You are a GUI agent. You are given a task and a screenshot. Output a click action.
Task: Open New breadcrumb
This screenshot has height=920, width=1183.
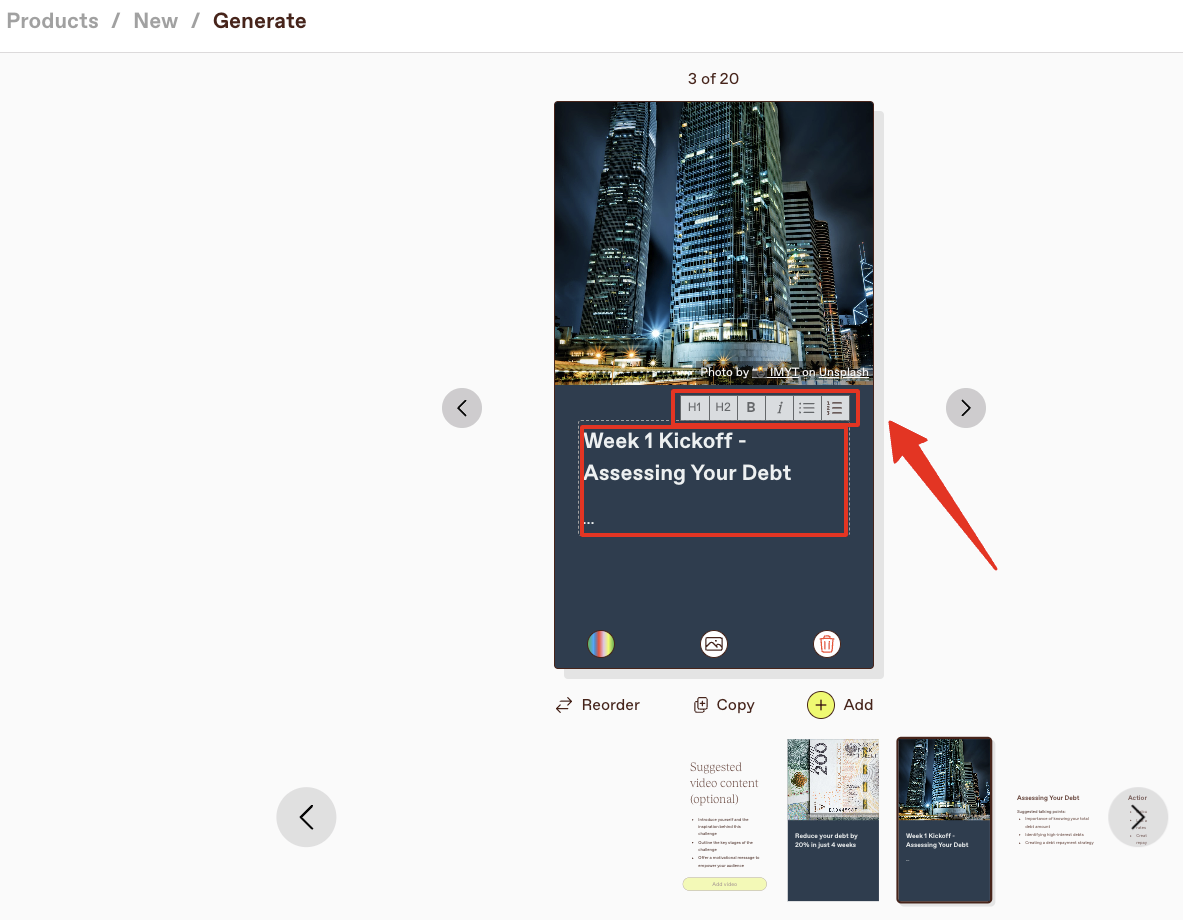pyautogui.click(x=155, y=21)
